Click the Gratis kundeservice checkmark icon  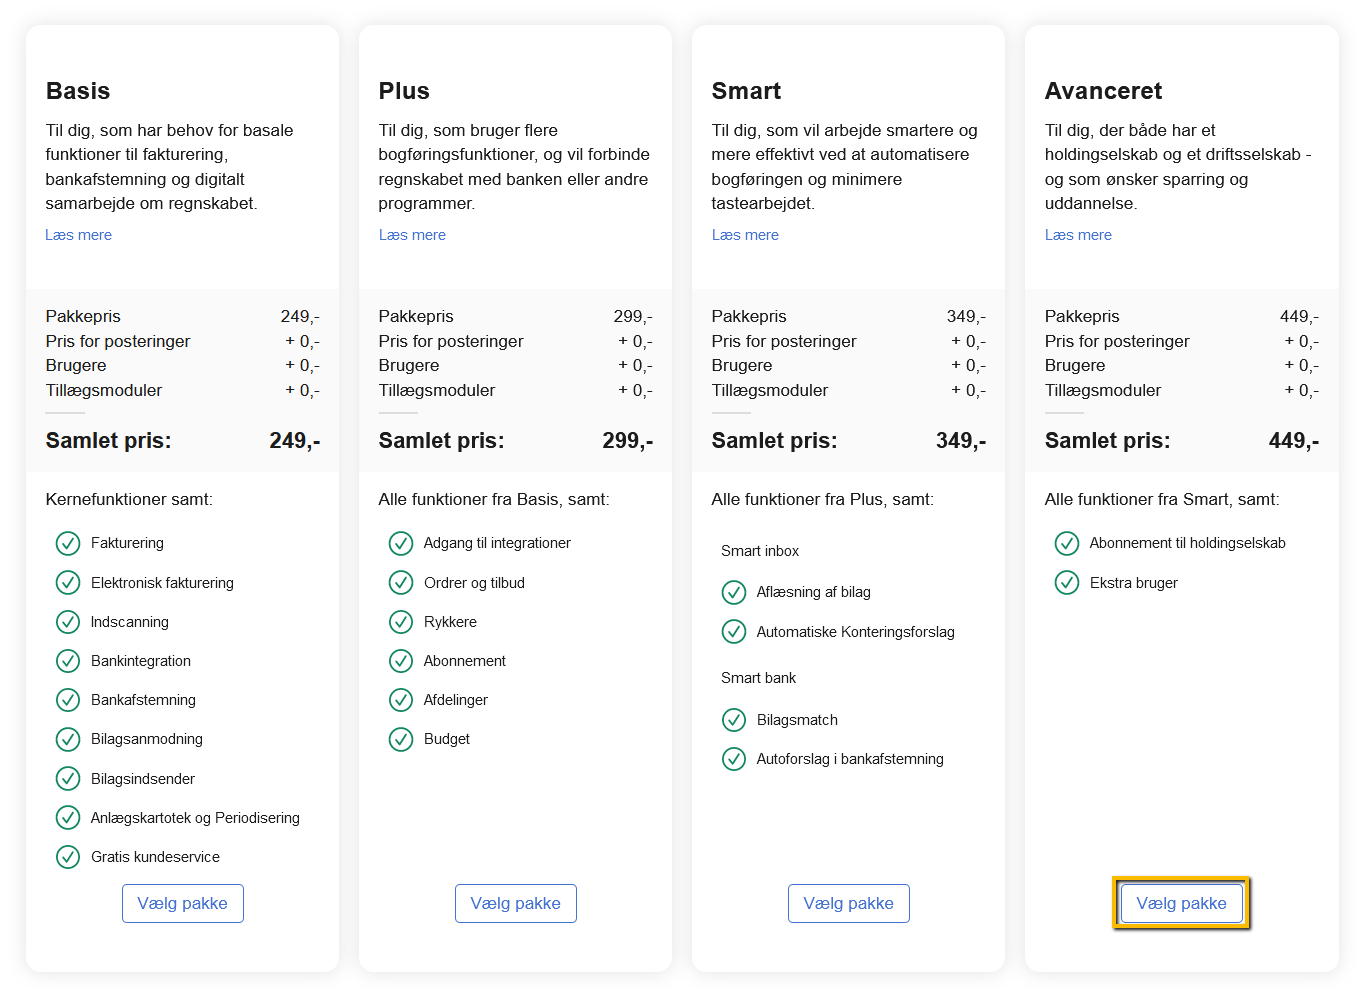tap(67, 856)
